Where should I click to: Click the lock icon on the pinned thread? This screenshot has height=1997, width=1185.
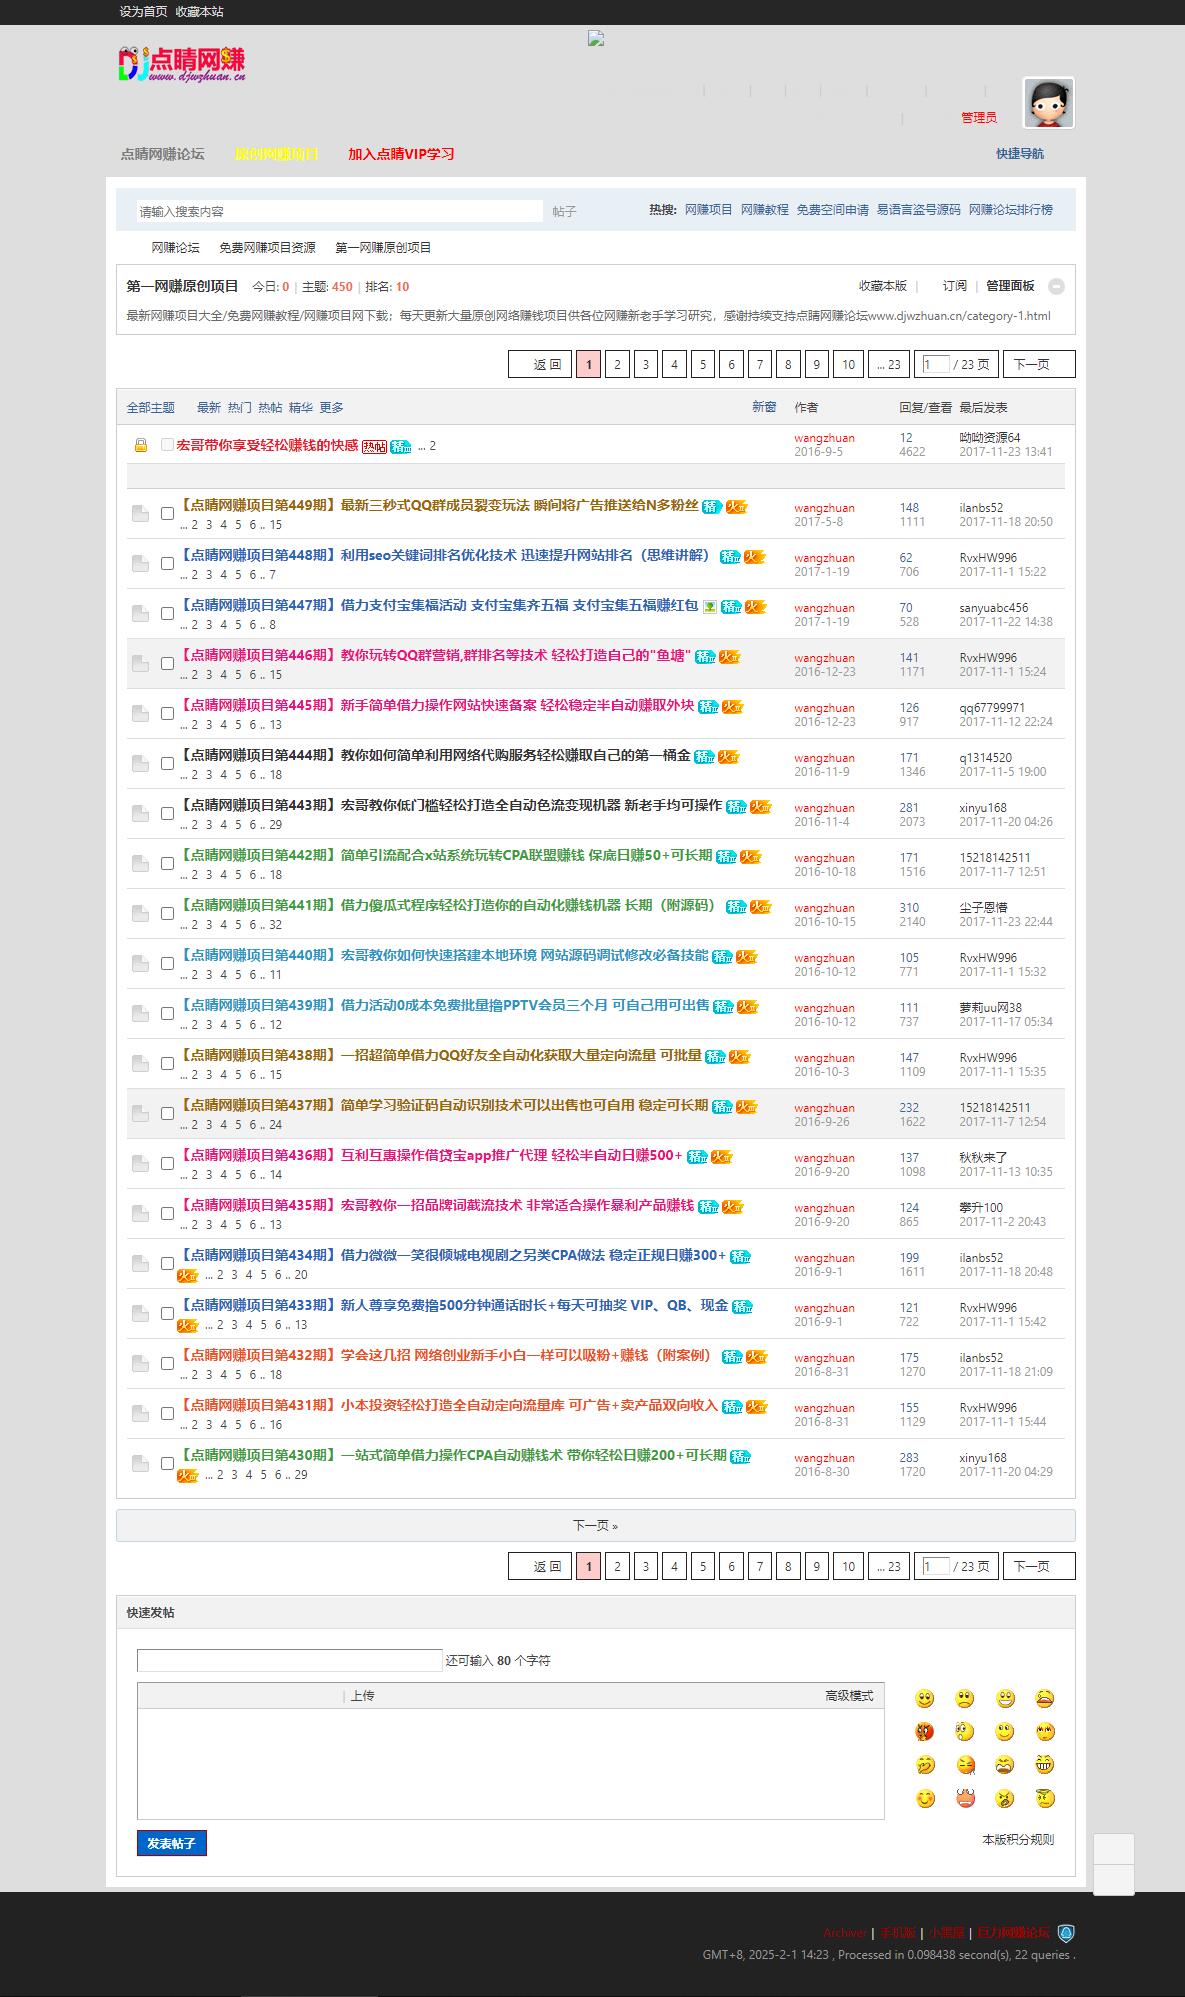141,445
